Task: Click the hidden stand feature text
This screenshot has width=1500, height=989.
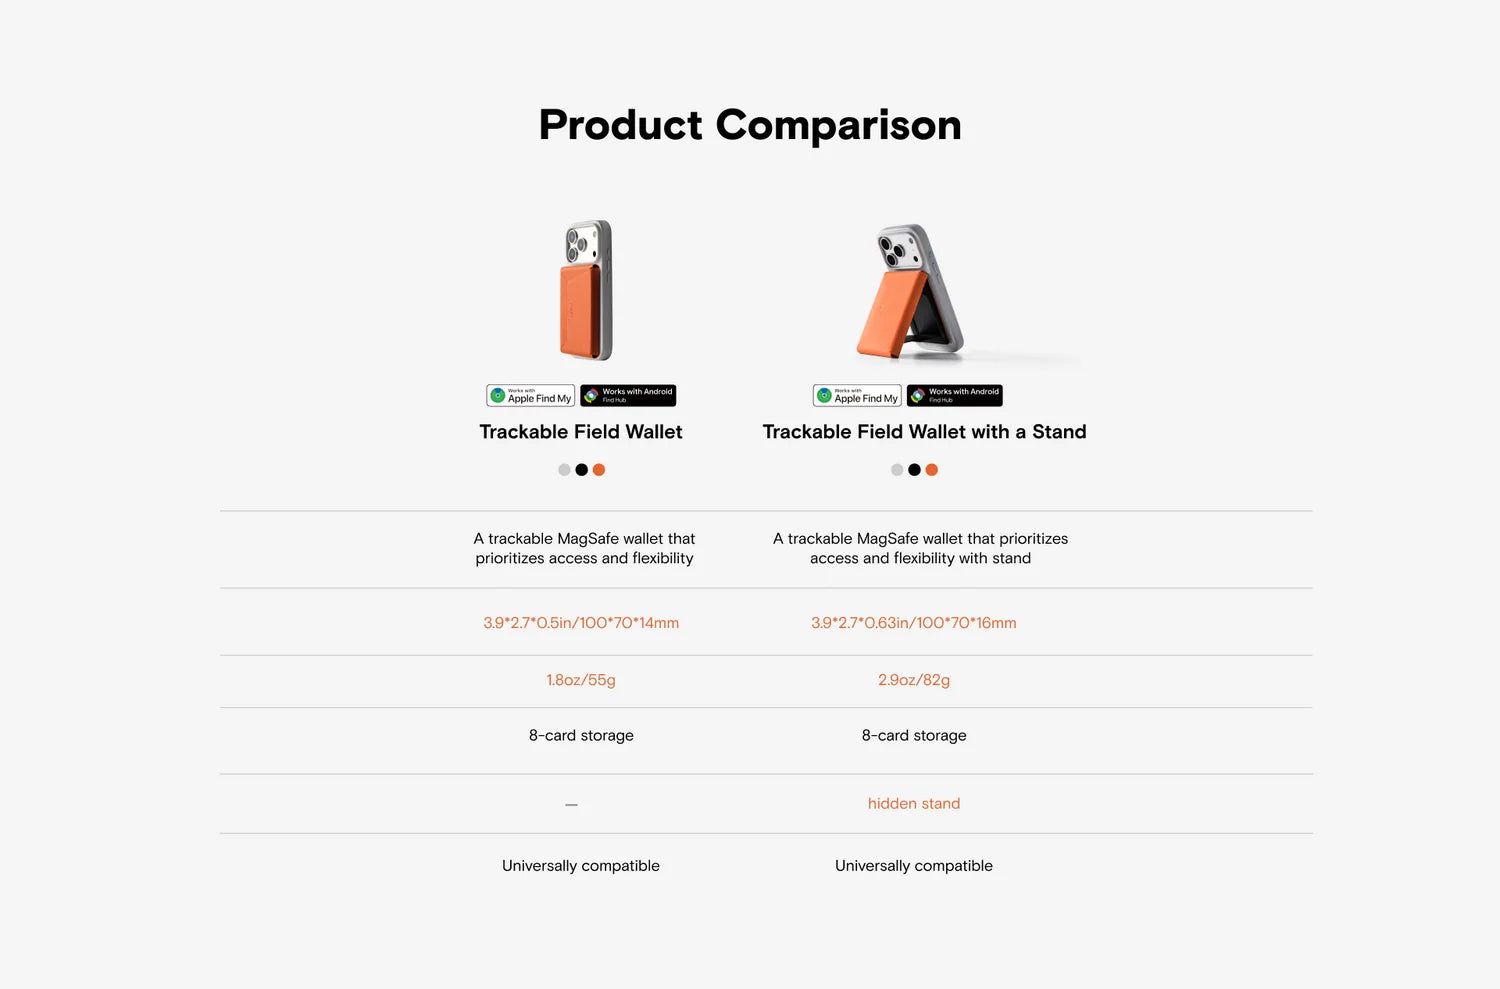Action: pyautogui.click(x=914, y=803)
